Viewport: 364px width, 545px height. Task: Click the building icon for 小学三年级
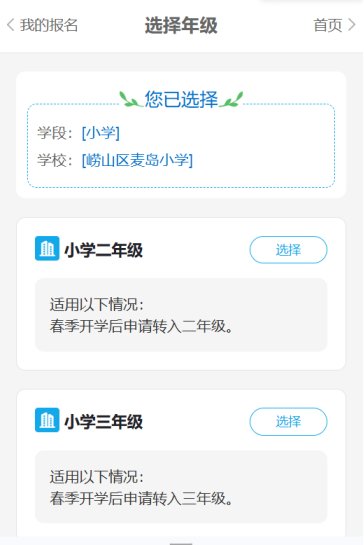tap(47, 420)
